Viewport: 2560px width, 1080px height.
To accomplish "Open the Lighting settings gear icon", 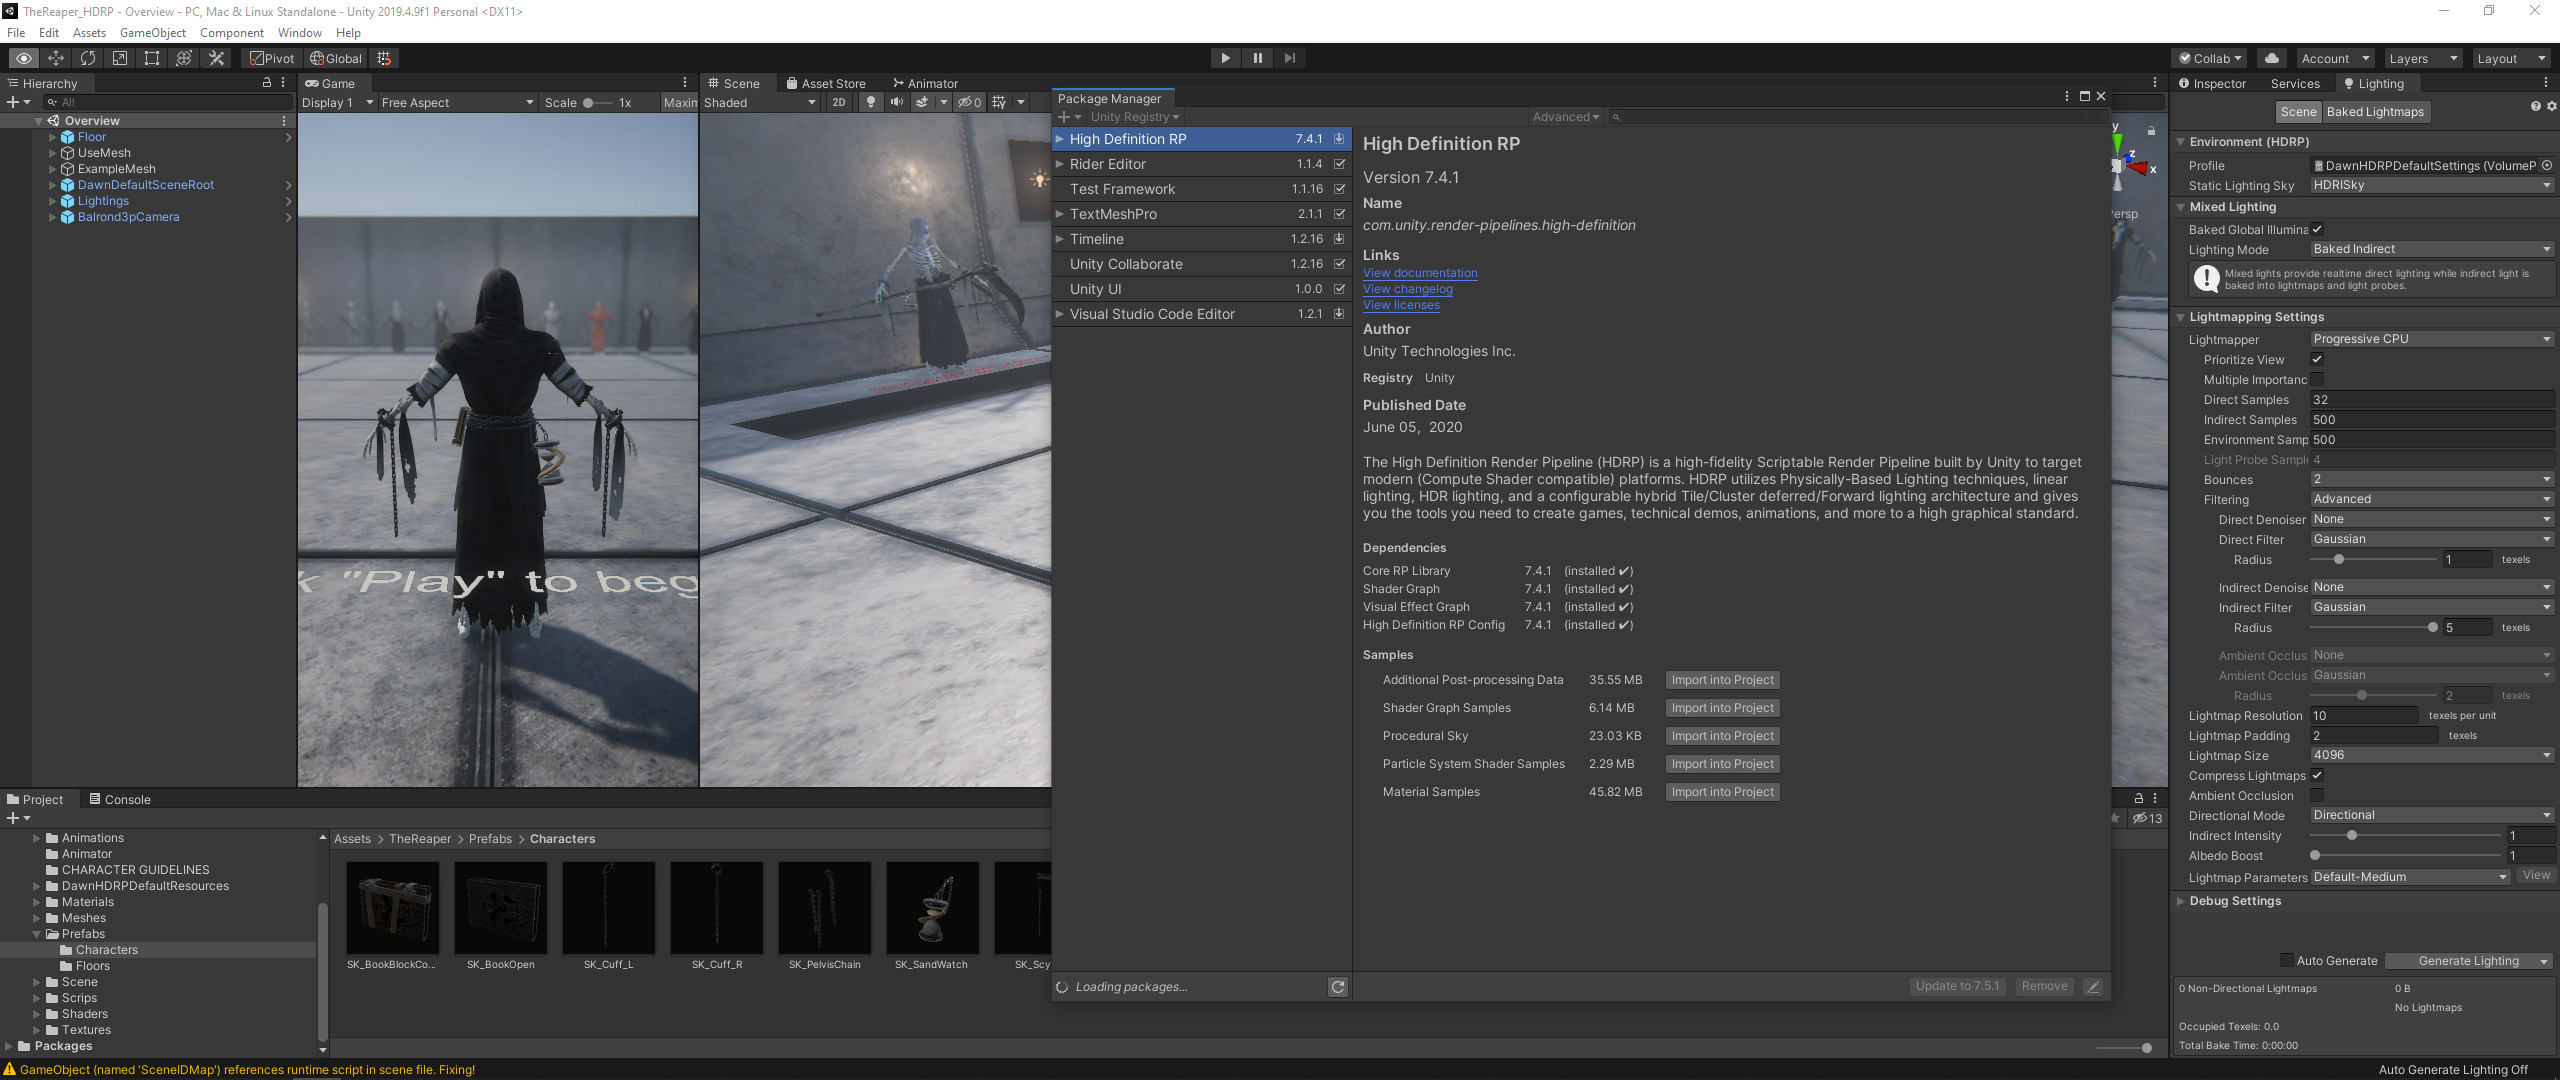I will pos(2551,106).
